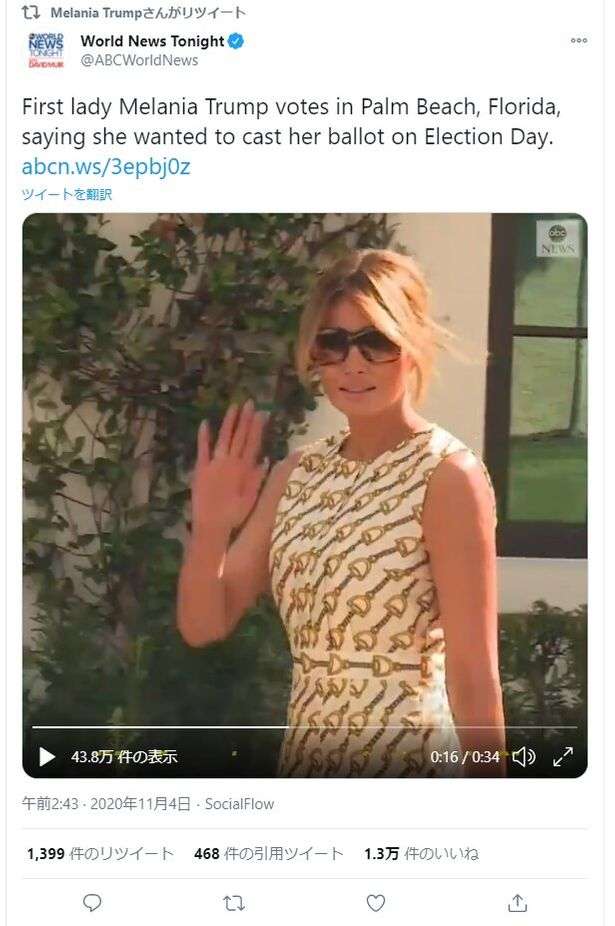Viewport: 615px width, 926px height.
Task: Play the video with the play button
Action: tap(47, 757)
